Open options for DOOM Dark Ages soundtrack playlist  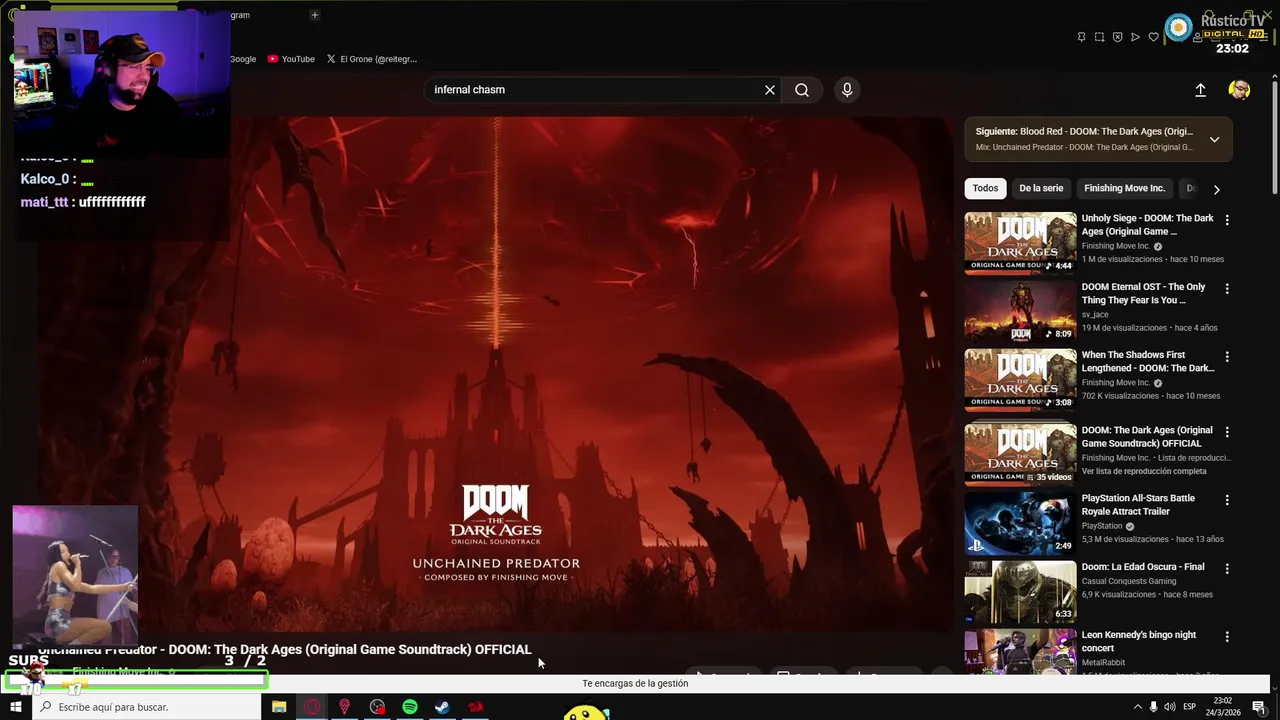click(x=1227, y=432)
